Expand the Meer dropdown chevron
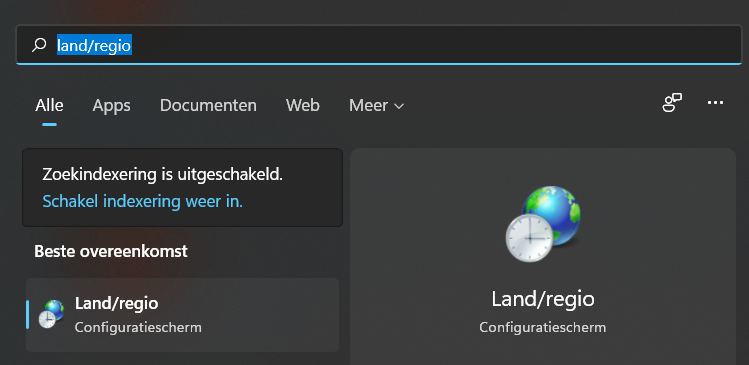Viewport: 749px width, 365px height. coord(399,106)
